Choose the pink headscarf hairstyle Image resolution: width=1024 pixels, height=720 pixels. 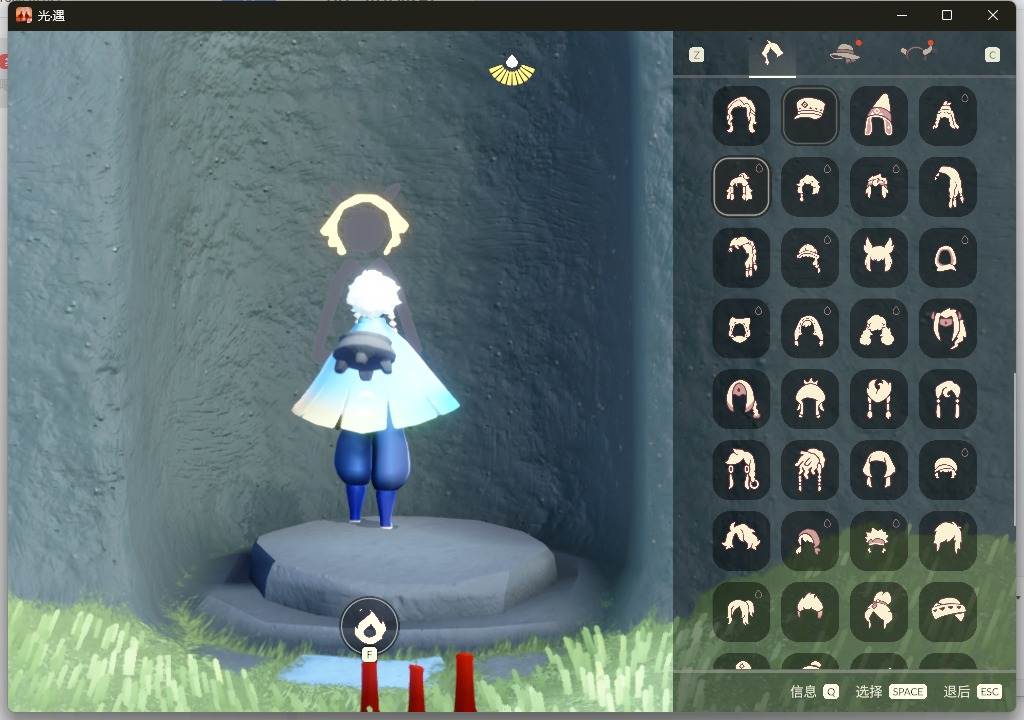(x=810, y=540)
